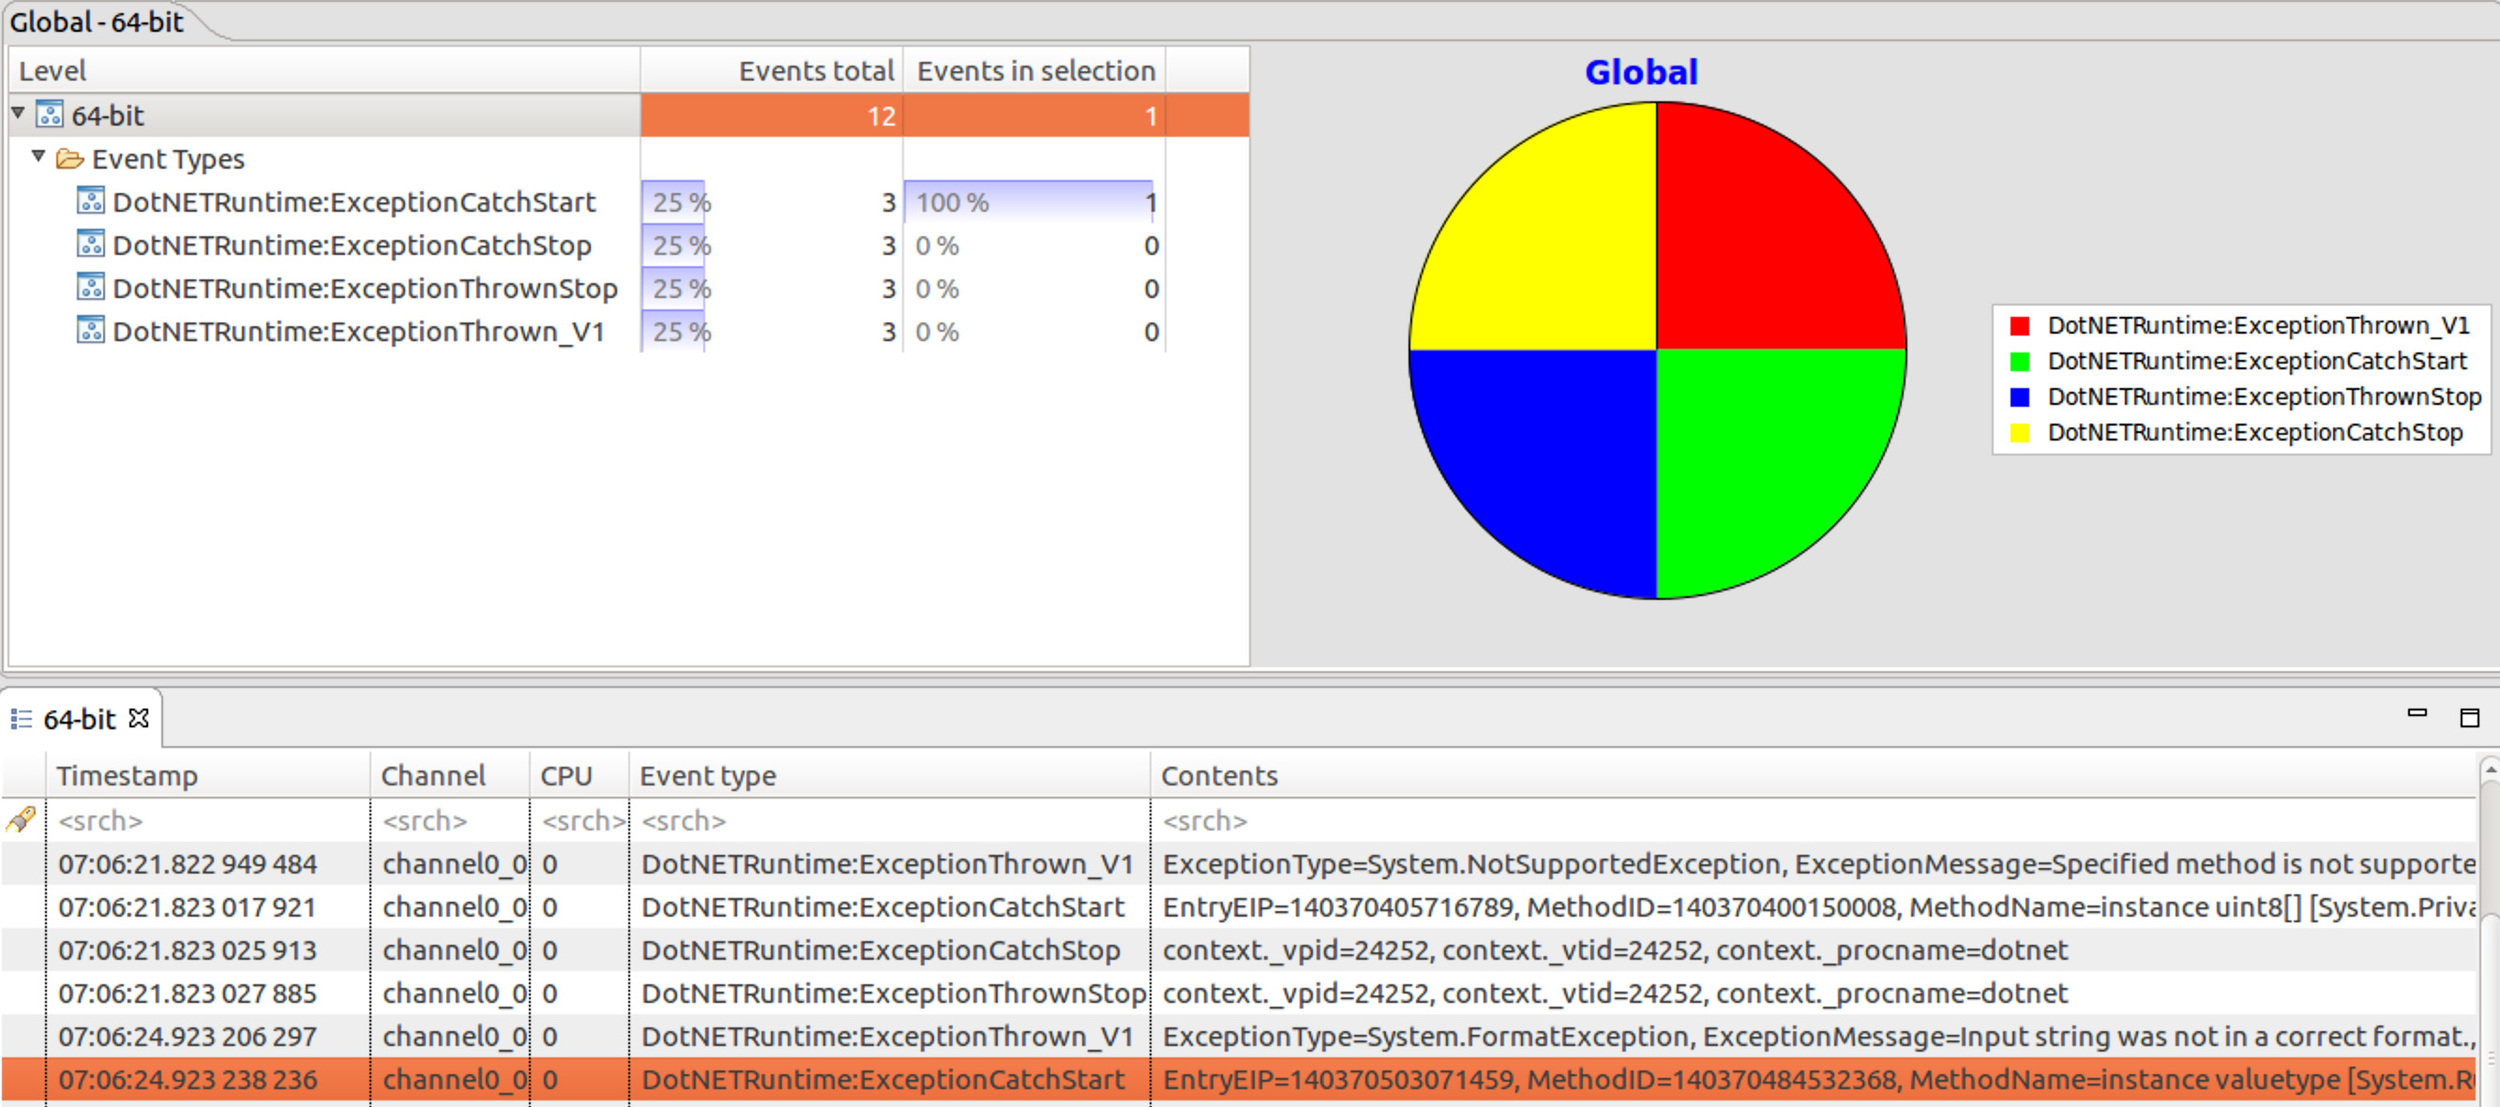Click the 64-bit trace icon in tree
Screen dimensions: 2500x1107
[x=49, y=115]
